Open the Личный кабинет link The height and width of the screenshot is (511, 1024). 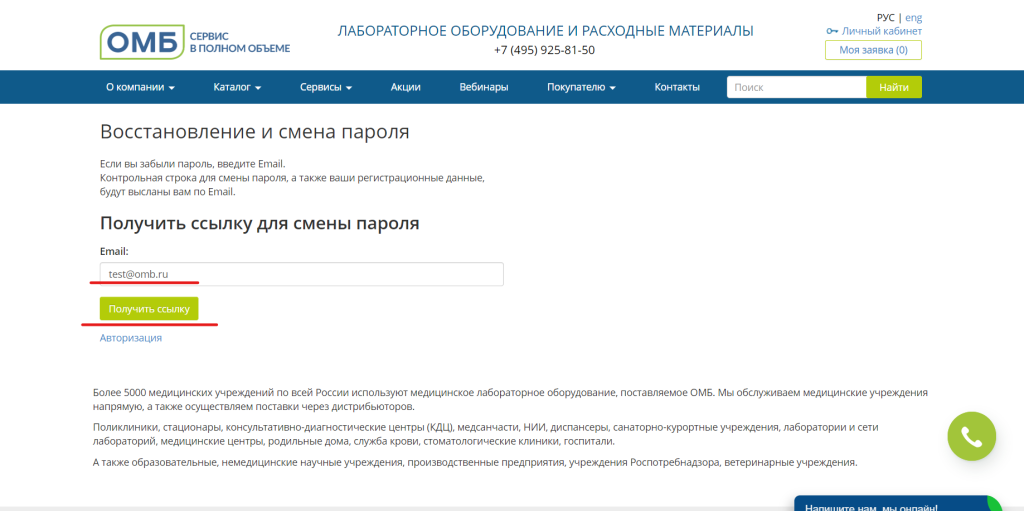click(881, 31)
